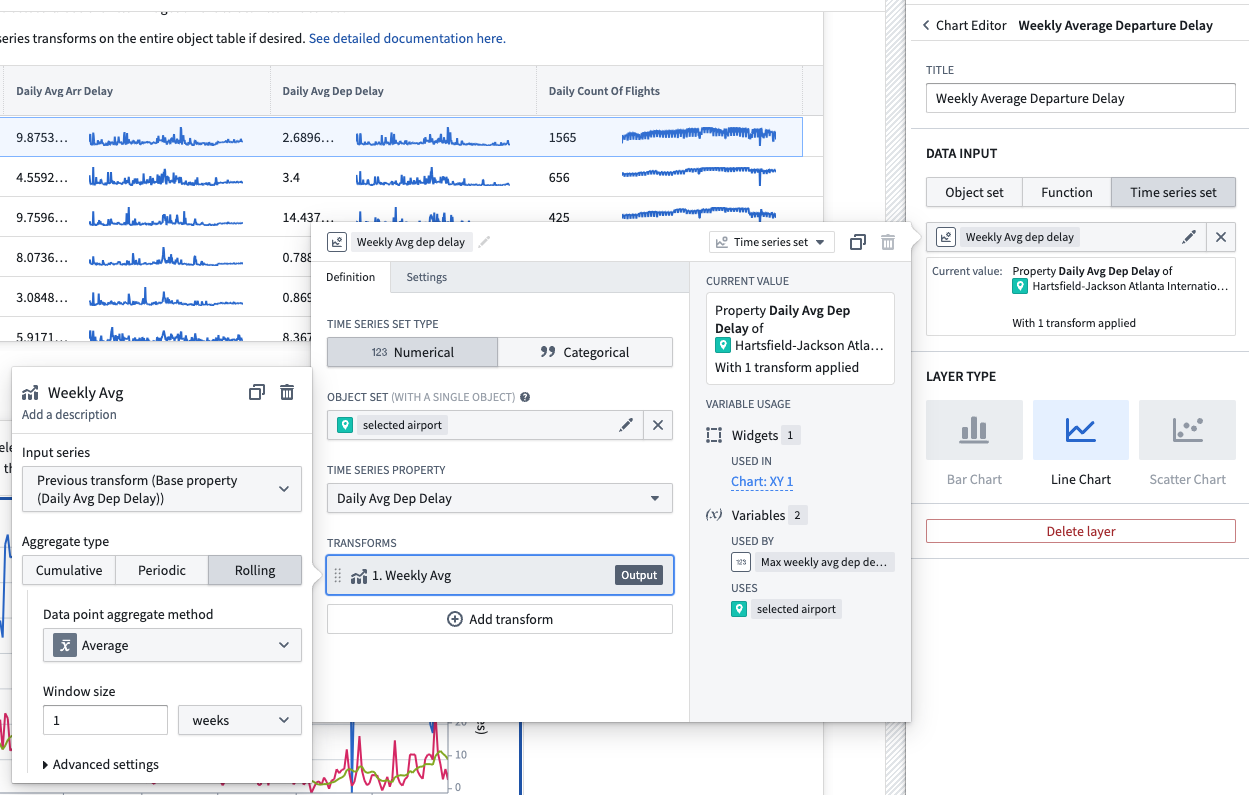Open the Time series set type dropdown
The width and height of the screenshot is (1249, 795).
772,242
